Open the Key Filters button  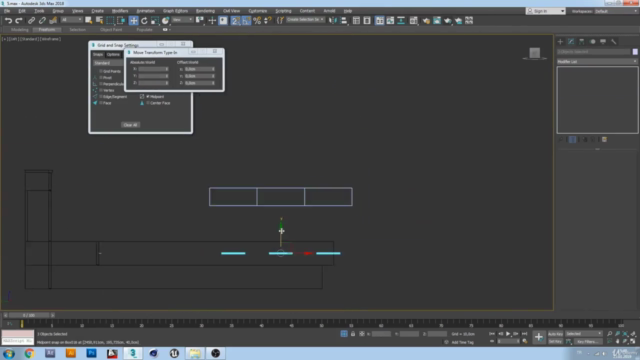click(x=588, y=341)
